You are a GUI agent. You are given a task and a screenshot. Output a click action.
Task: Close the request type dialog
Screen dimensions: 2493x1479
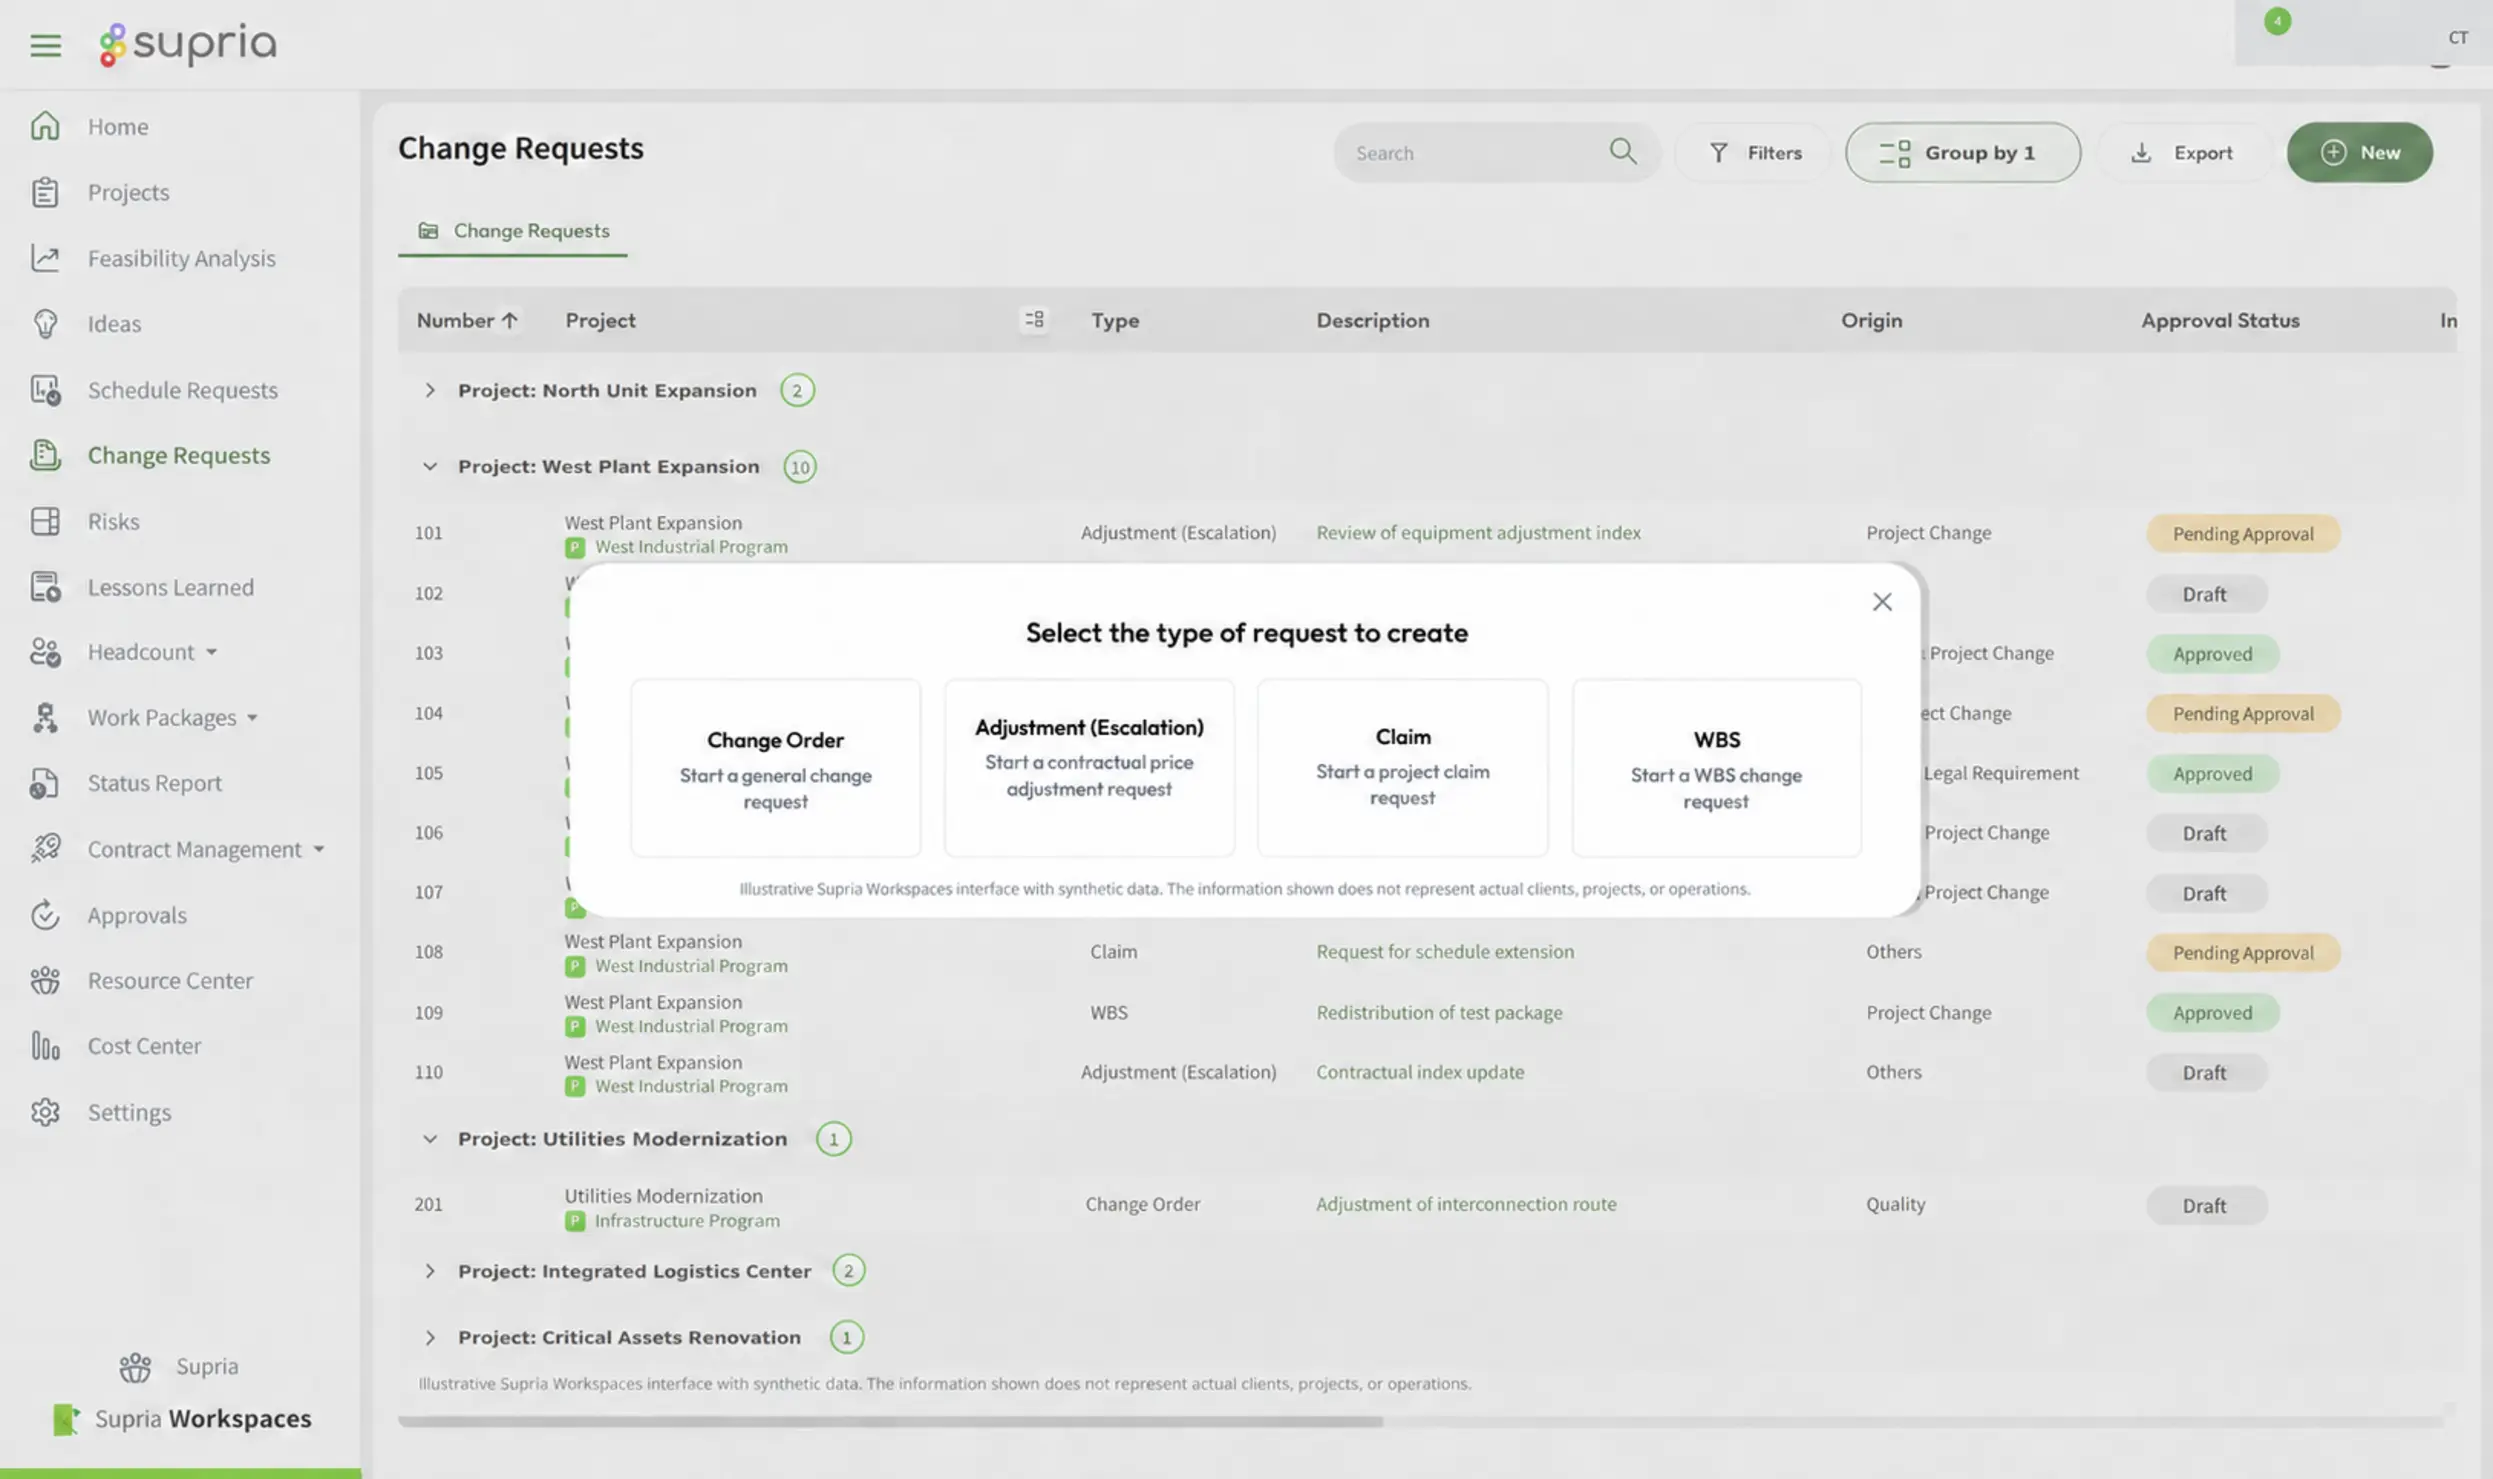pyautogui.click(x=1882, y=602)
